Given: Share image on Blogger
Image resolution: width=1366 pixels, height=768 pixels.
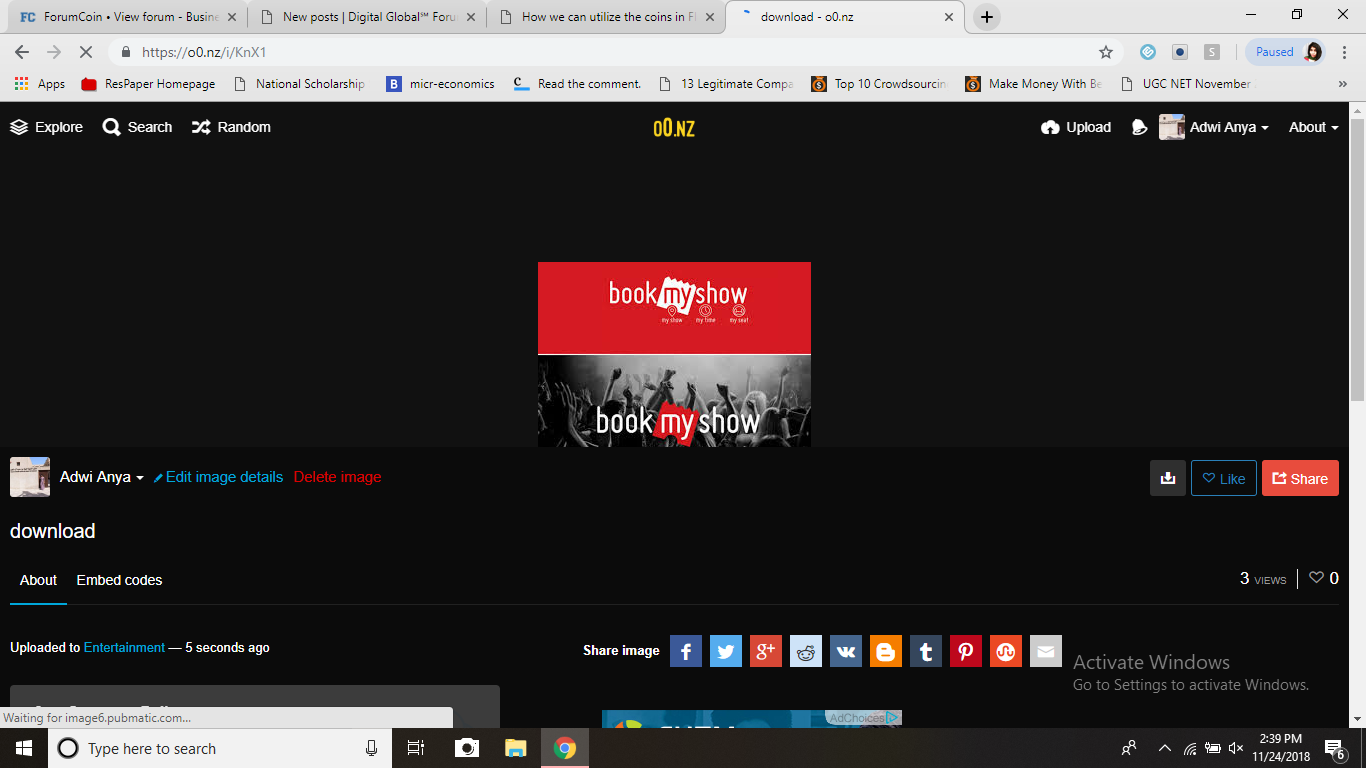Looking at the screenshot, I should (886, 651).
